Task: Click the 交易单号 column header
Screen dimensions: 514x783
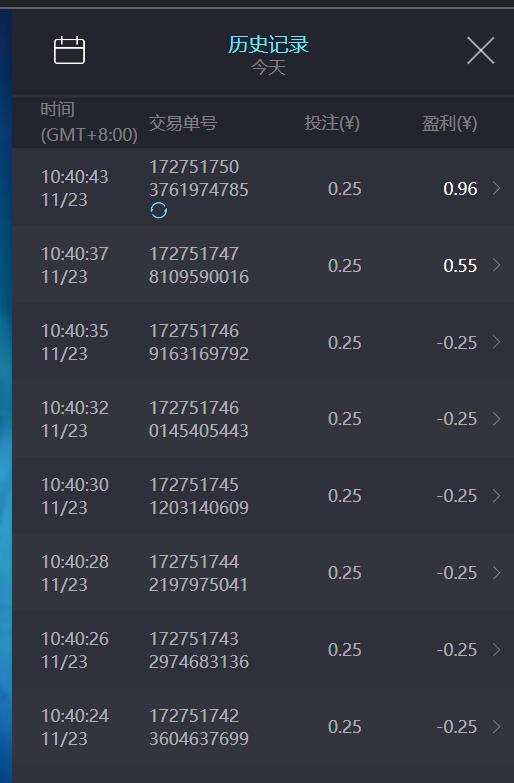Action: [183, 123]
